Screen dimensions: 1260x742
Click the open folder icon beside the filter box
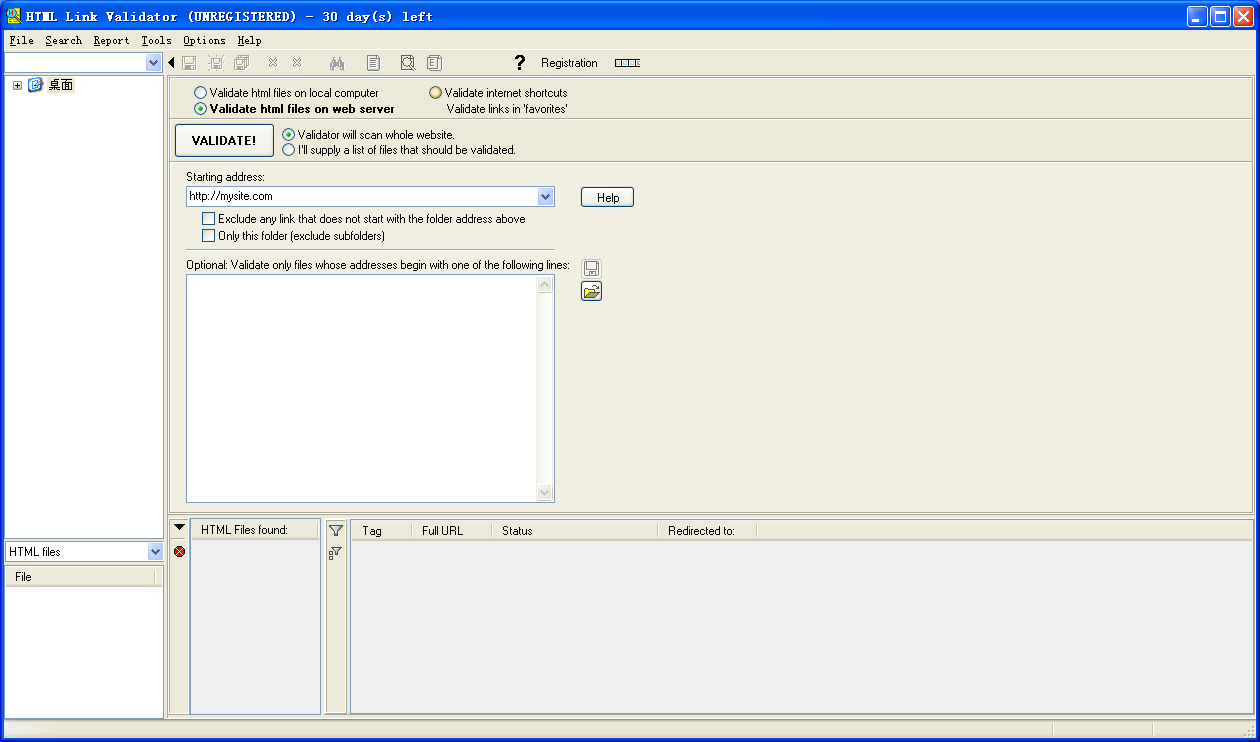click(592, 291)
